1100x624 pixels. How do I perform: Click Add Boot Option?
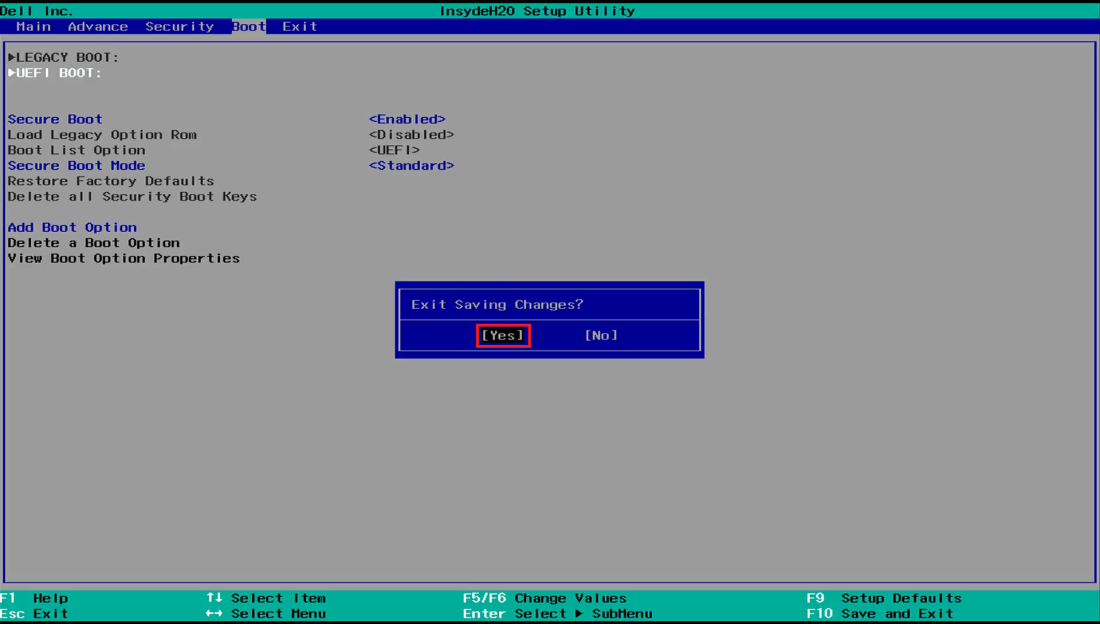pos(72,228)
